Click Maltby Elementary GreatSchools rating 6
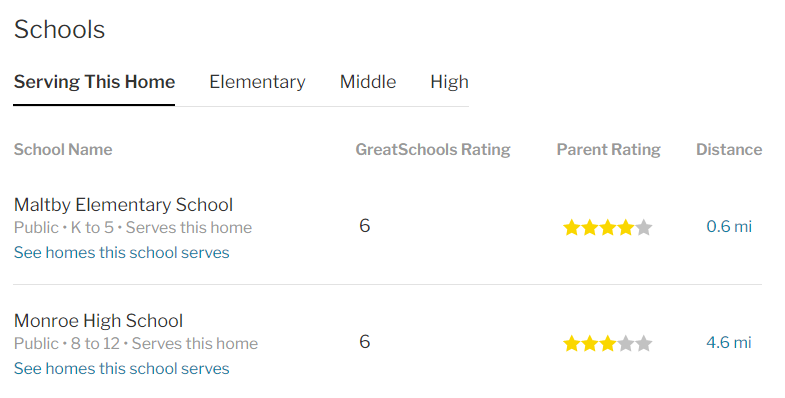This screenshot has height=398, width=785. [x=364, y=226]
